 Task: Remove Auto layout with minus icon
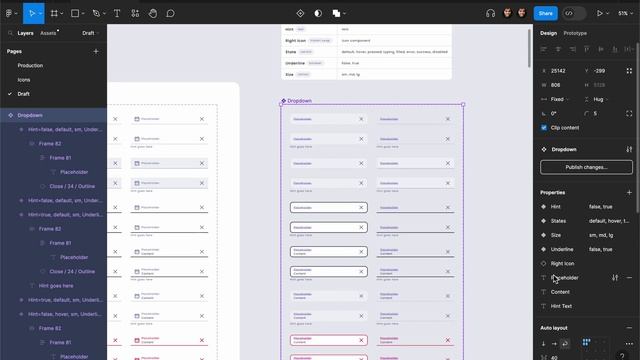click(629, 328)
